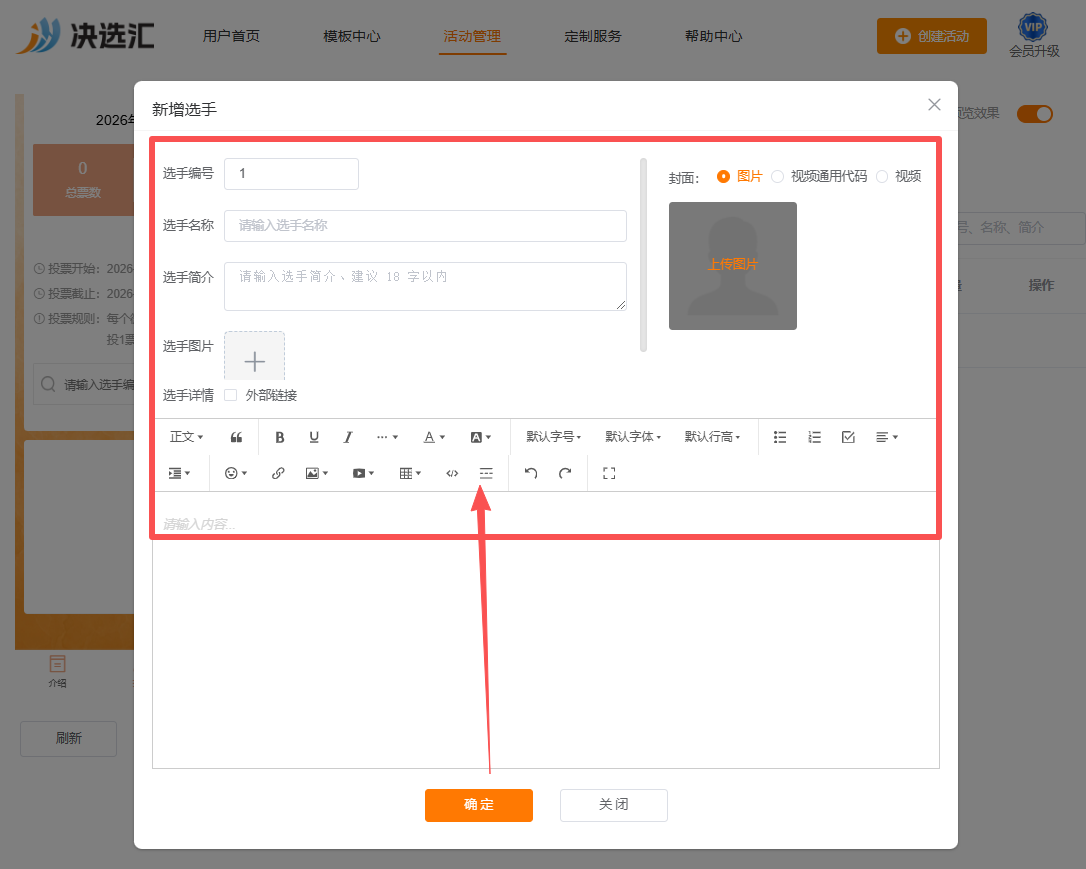Click the 选手简介 text area
Image resolution: width=1086 pixels, height=869 pixels.
click(425, 286)
